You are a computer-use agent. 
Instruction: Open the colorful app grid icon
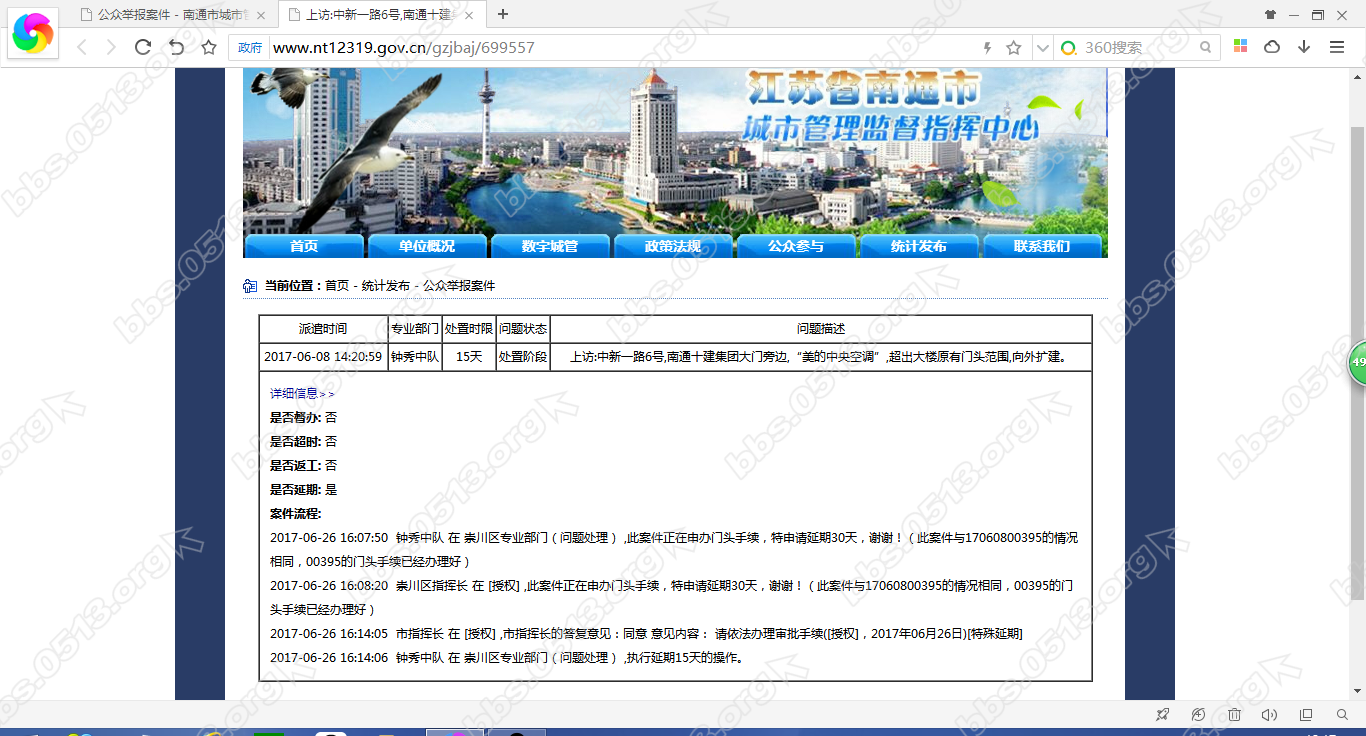pos(1239,46)
